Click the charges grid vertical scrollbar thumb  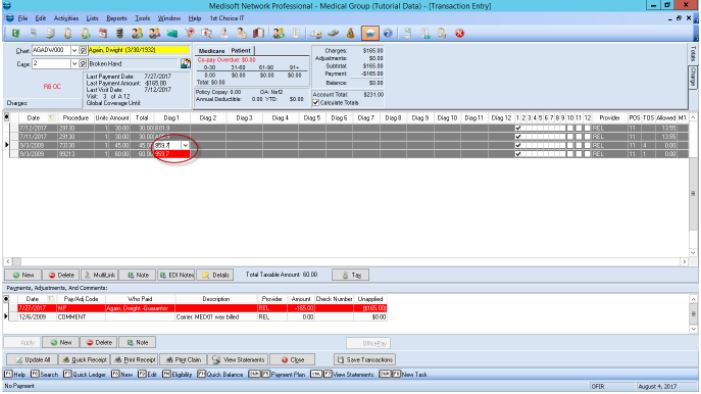coord(693,193)
